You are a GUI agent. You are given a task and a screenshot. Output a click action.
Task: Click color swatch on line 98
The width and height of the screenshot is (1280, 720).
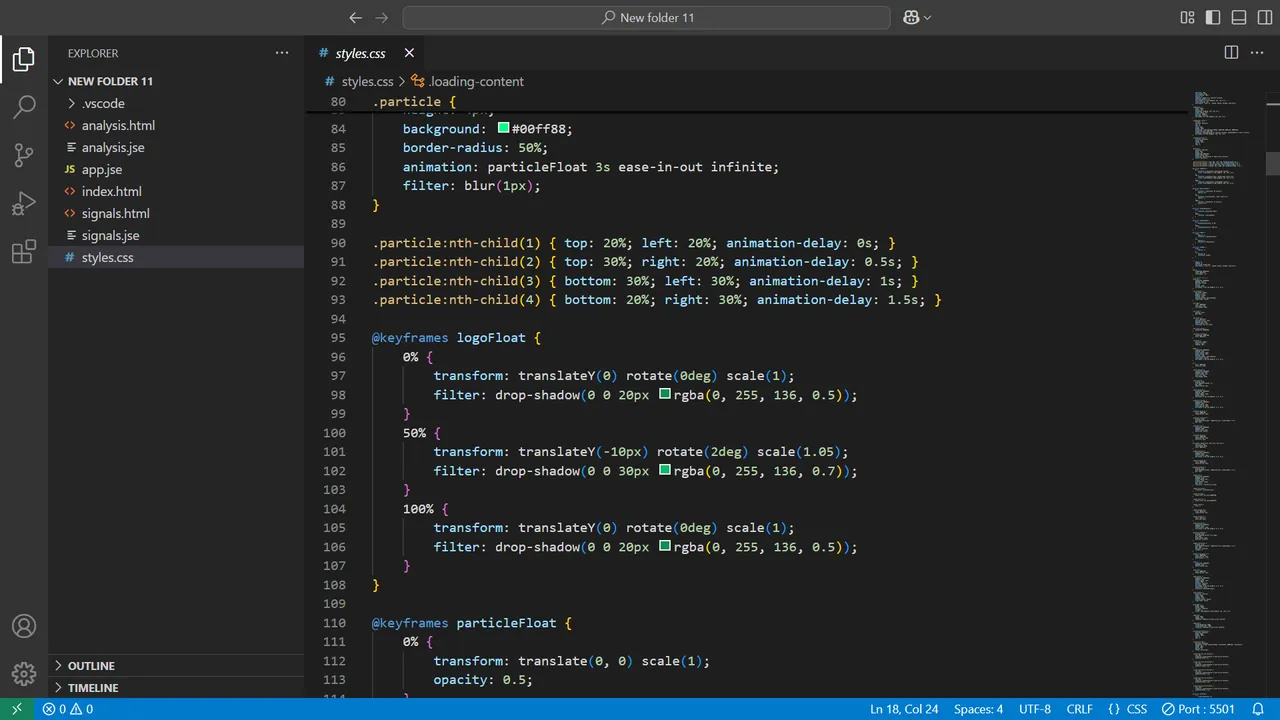tap(665, 394)
